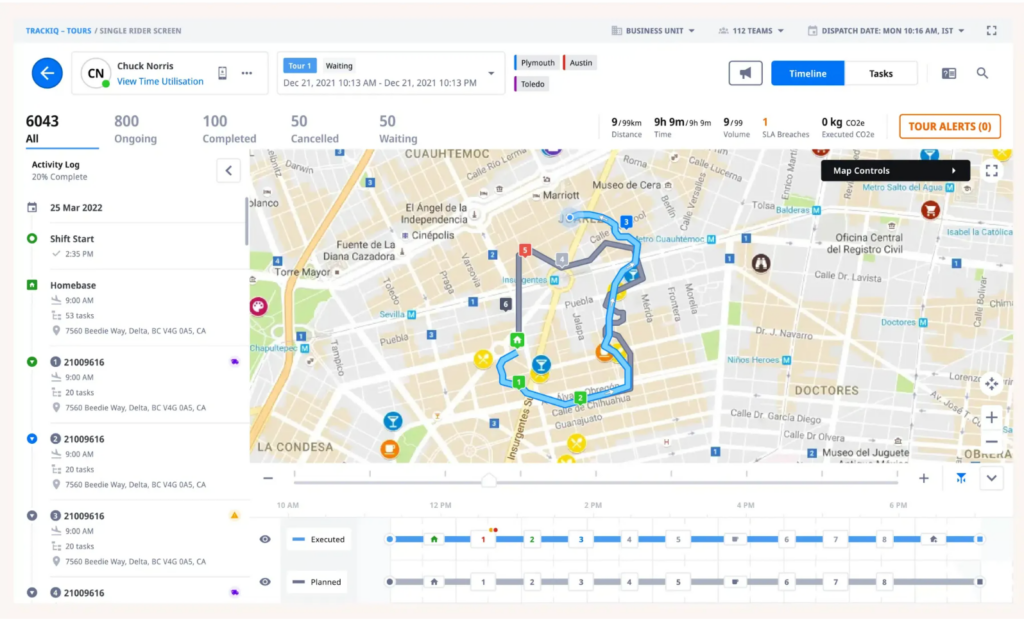Open the filter funnel icon on timeline
This screenshot has width=1024, height=622.
pyautogui.click(x=961, y=478)
